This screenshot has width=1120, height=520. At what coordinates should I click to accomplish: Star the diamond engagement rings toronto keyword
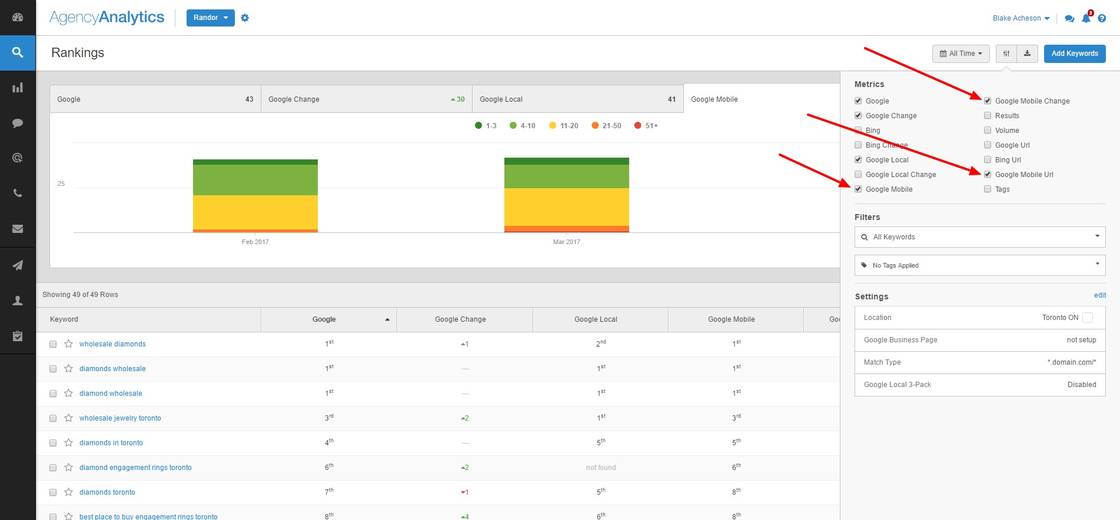[x=69, y=467]
